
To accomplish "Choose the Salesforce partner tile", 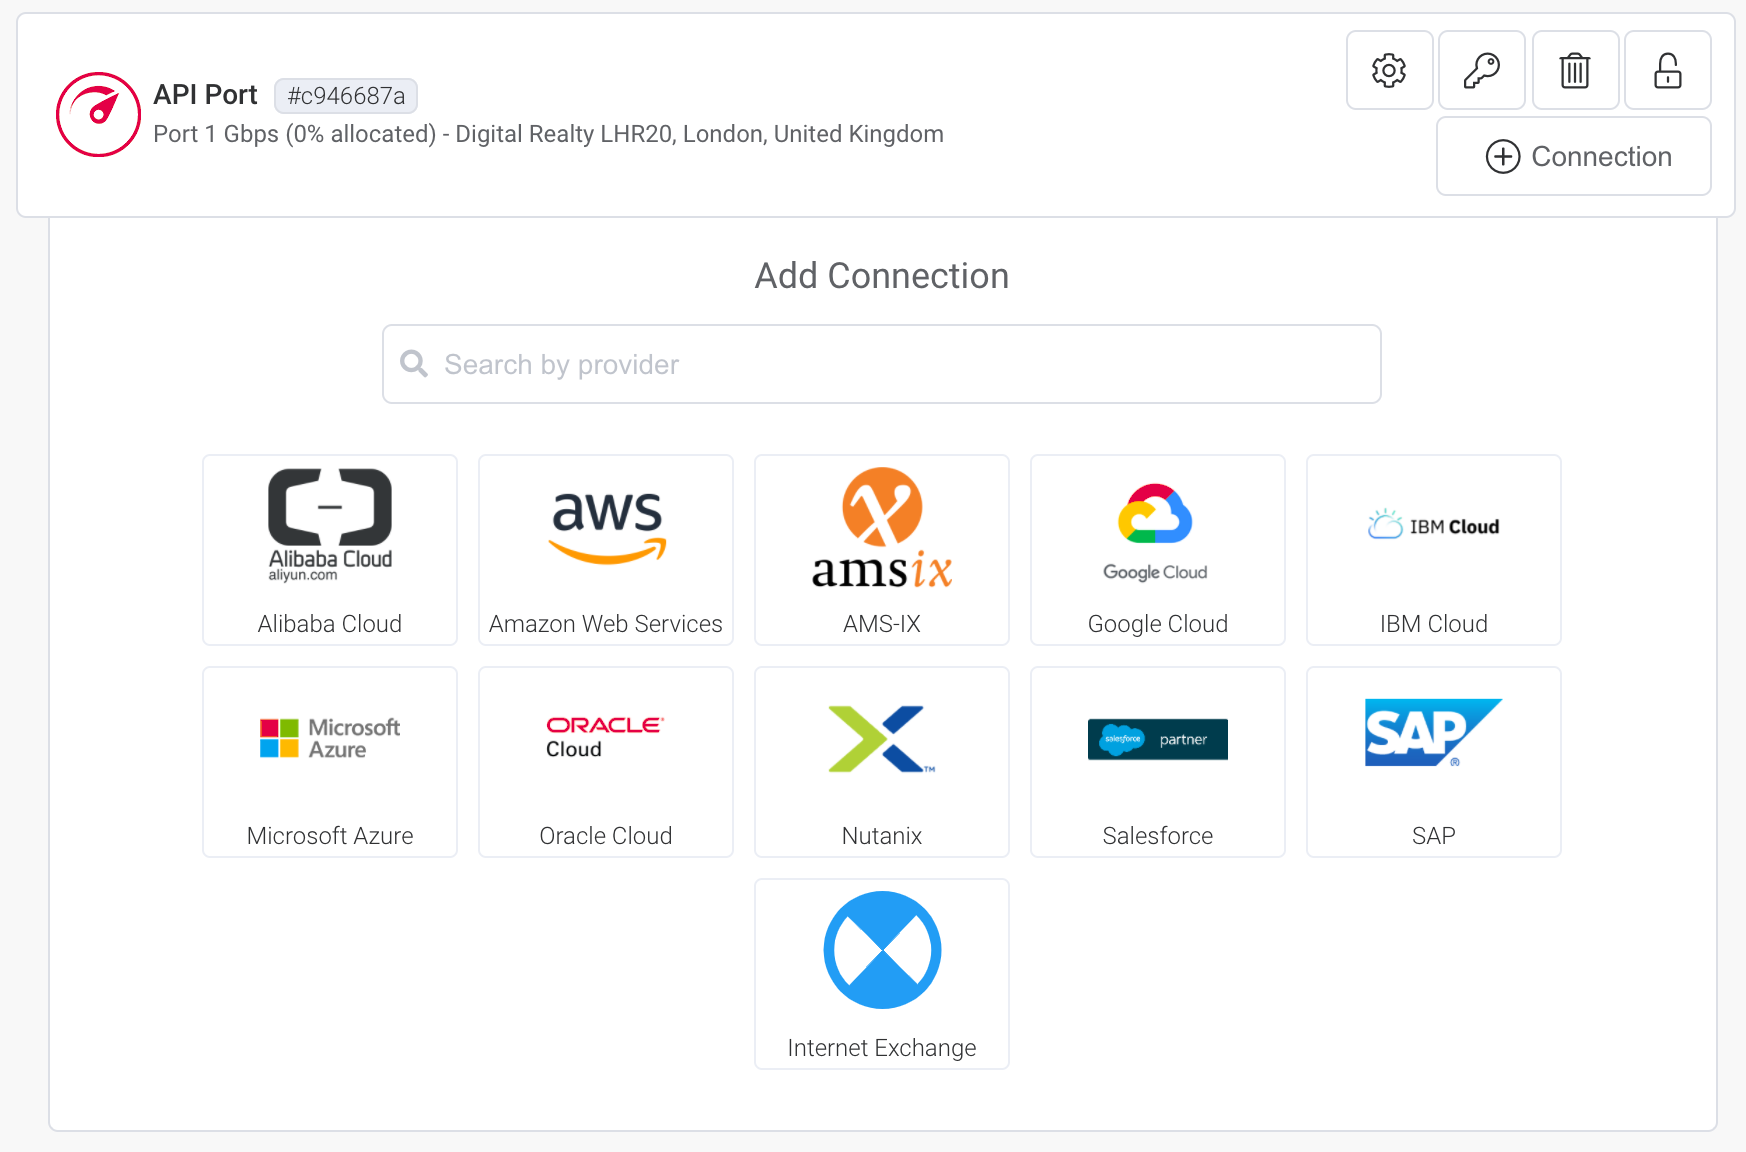I will [x=1157, y=762].
